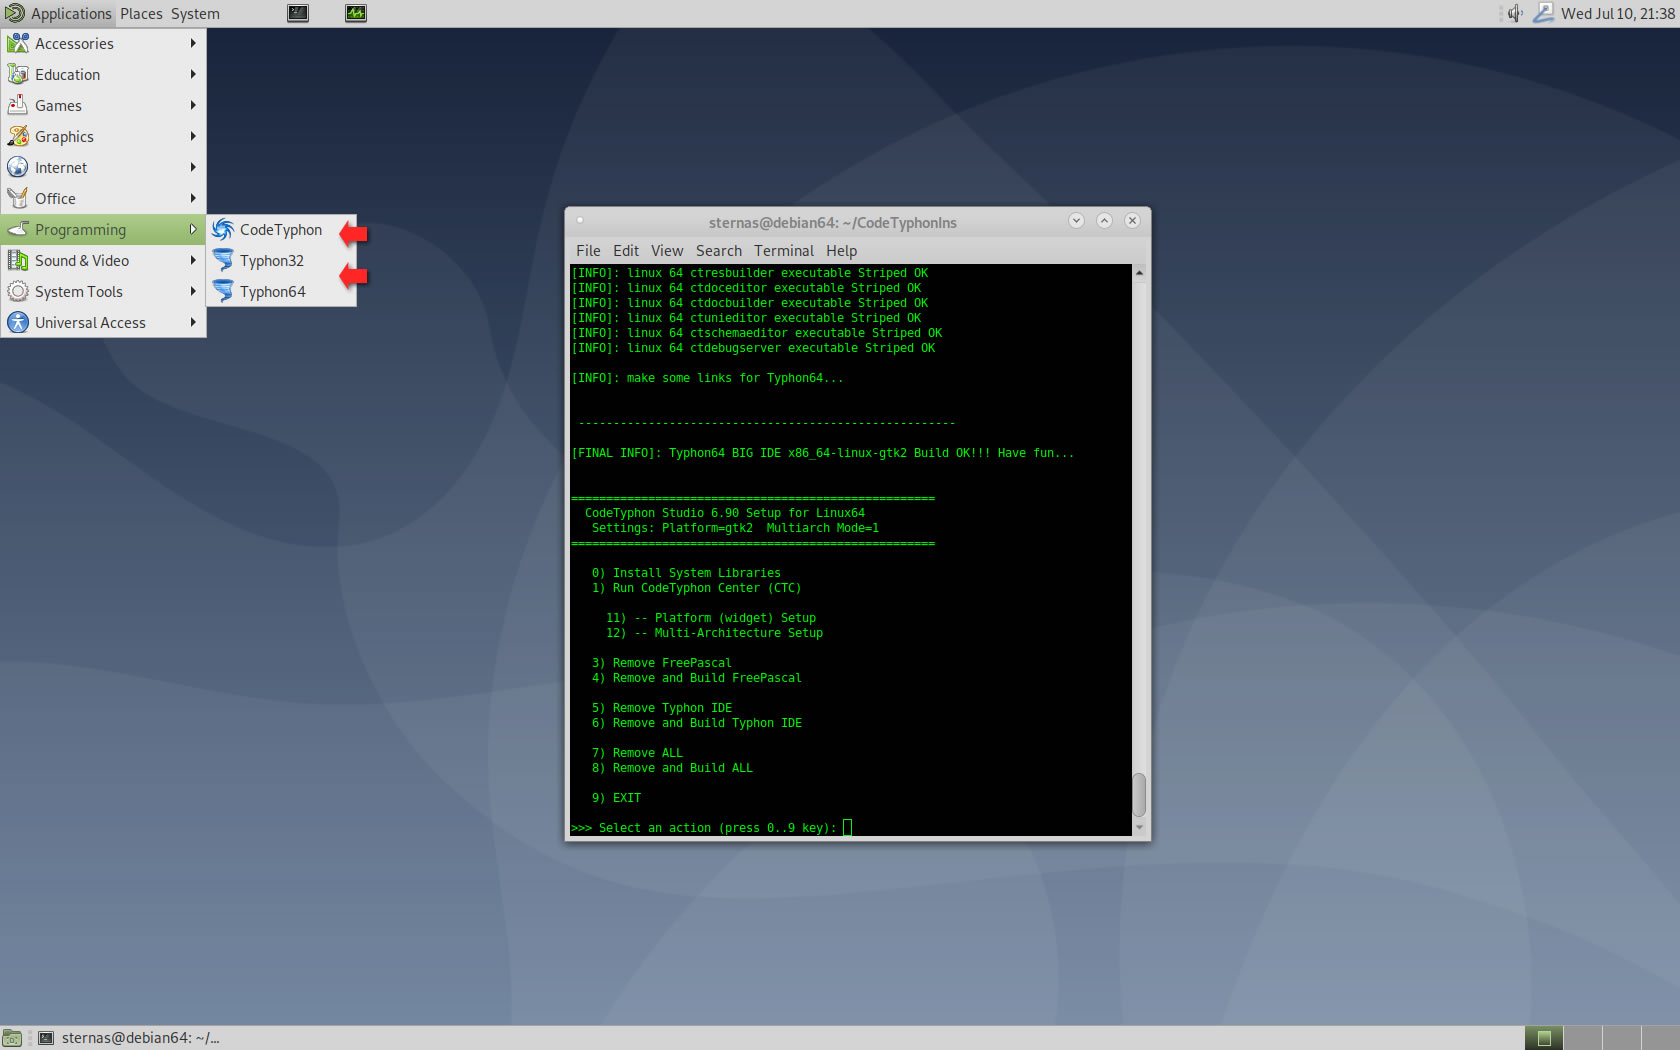Click the show desktop icon in bottom panel
The width and height of the screenshot is (1680, 1050).
tap(11, 1038)
